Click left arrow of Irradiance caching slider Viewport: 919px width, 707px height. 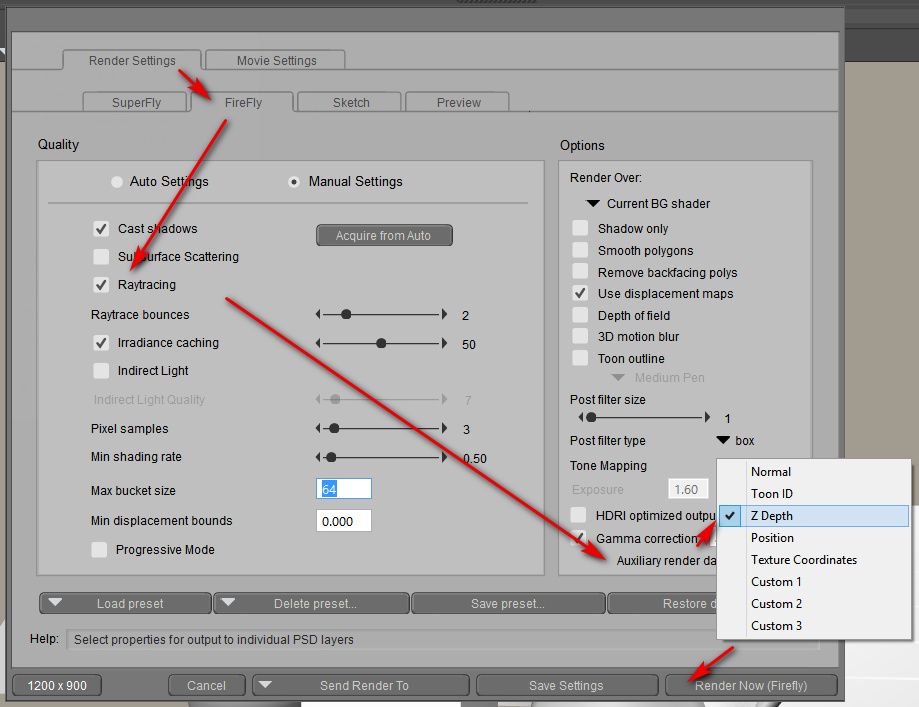pos(319,343)
